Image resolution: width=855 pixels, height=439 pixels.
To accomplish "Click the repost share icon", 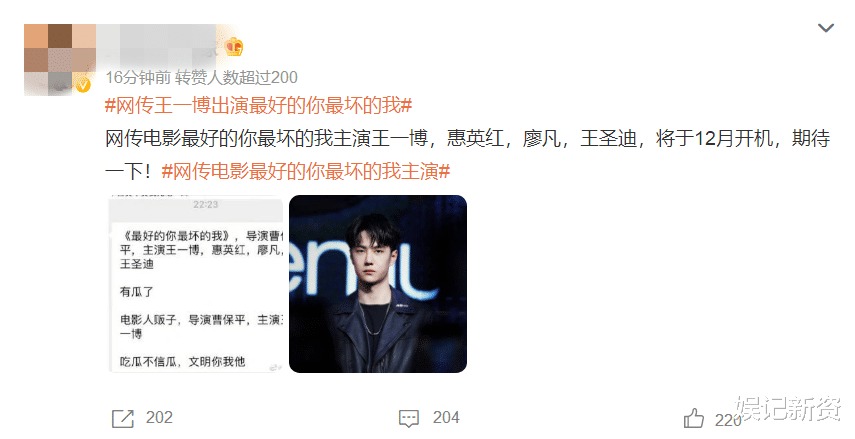I will pyautogui.click(x=123, y=419).
